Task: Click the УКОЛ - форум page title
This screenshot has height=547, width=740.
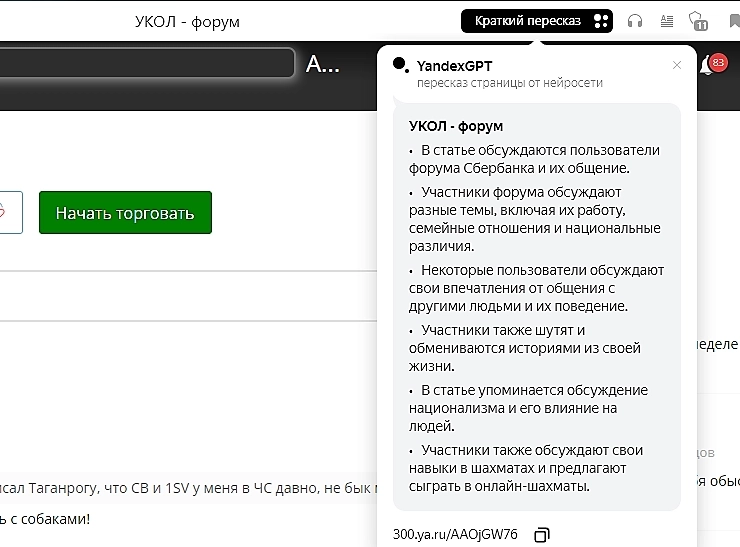Action: tap(187, 22)
